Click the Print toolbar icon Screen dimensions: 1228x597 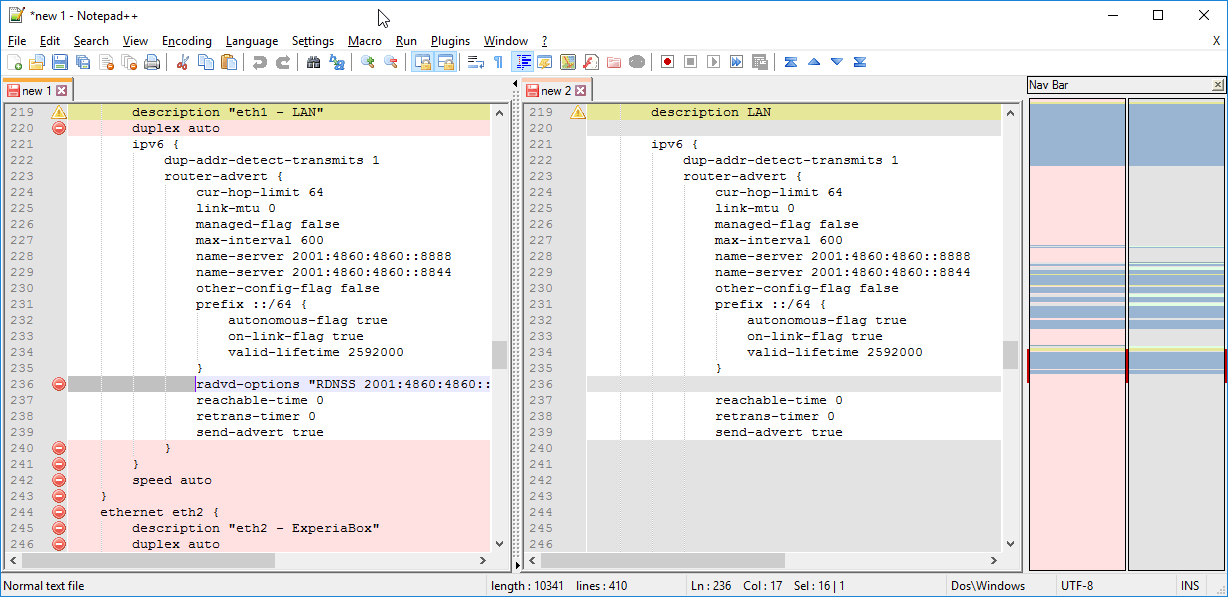point(152,62)
